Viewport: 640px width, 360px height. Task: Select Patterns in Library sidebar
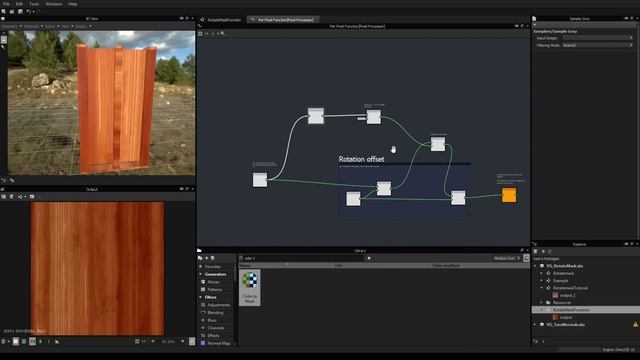coord(215,289)
